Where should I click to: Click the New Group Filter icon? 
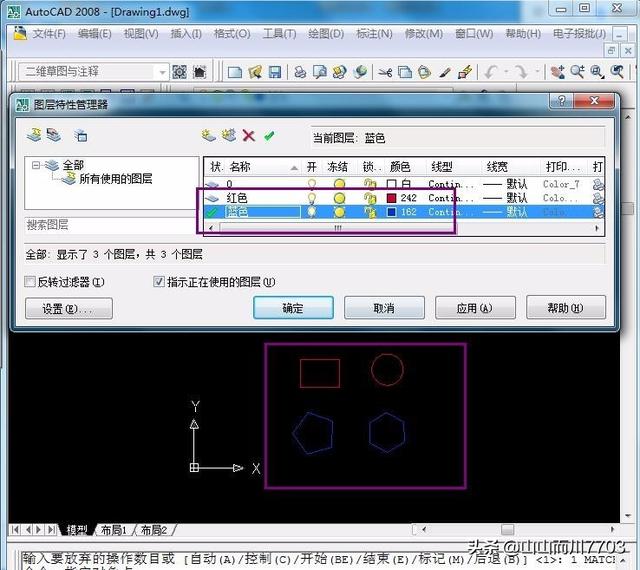point(54,135)
